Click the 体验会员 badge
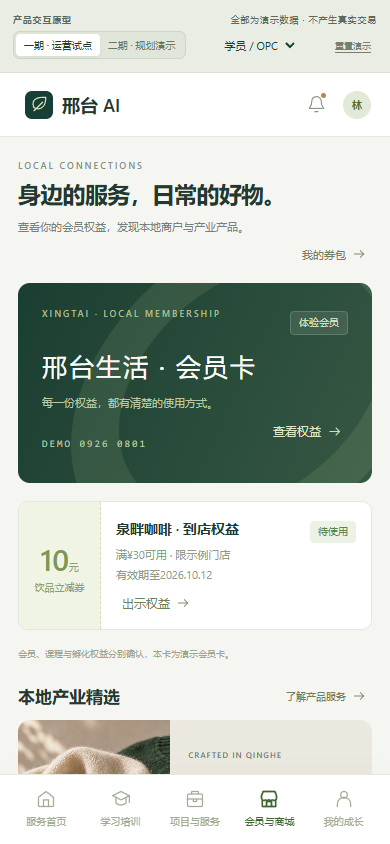Screen dimensions: 390x844 tap(319, 323)
